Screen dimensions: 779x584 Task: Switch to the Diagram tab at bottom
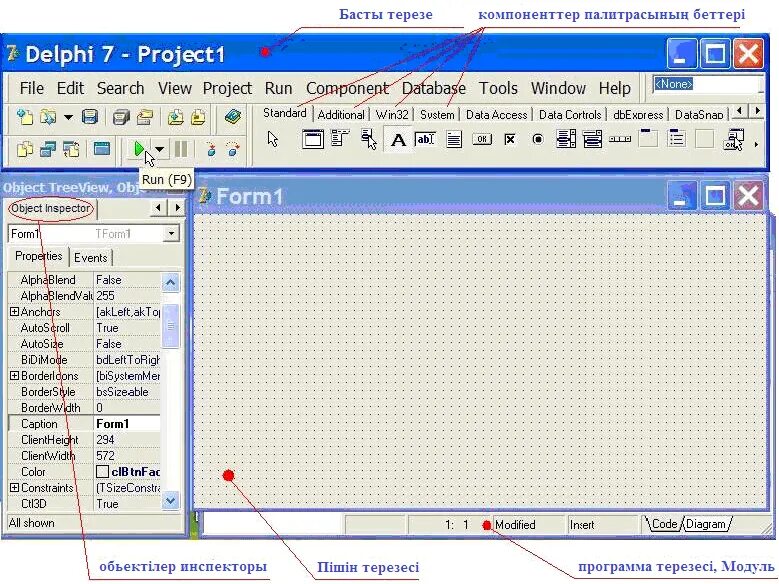[x=706, y=524]
